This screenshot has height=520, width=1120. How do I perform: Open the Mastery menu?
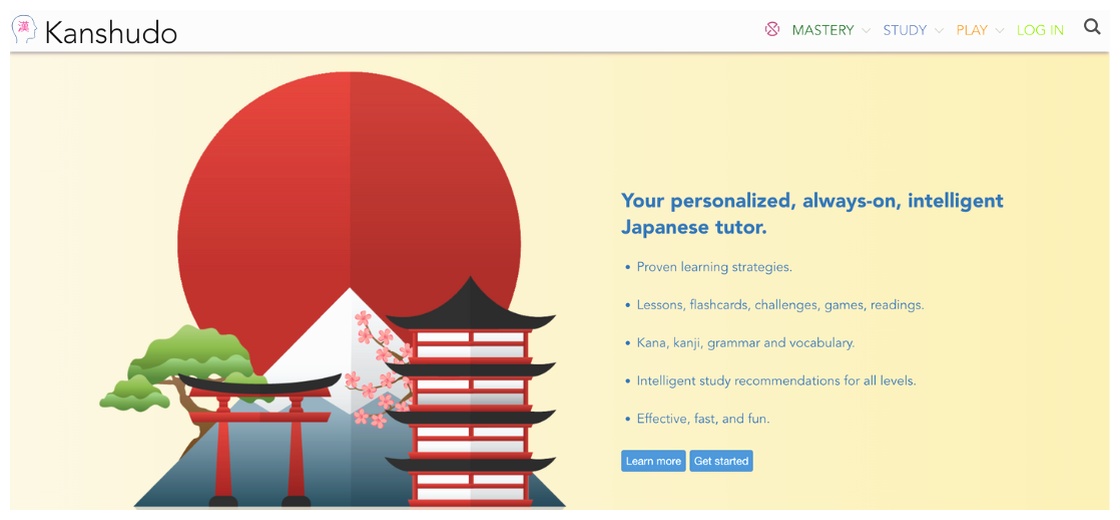(823, 30)
